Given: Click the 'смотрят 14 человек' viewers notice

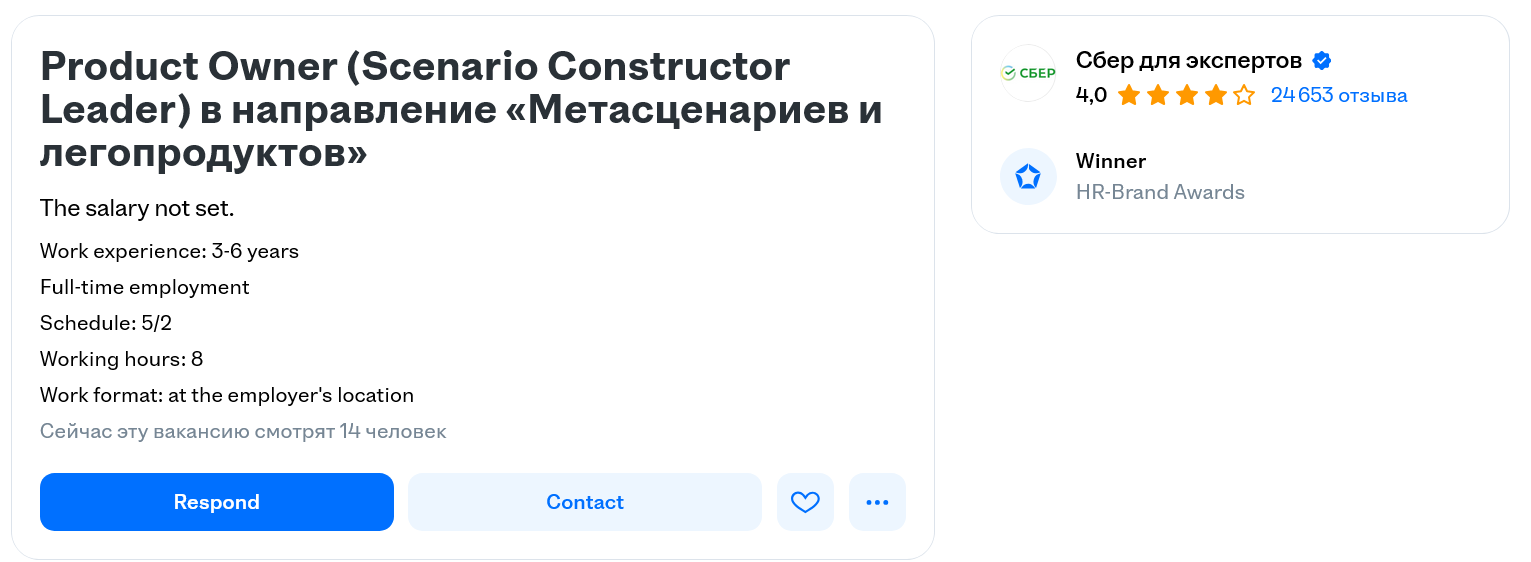Looking at the screenshot, I should click(x=243, y=432).
